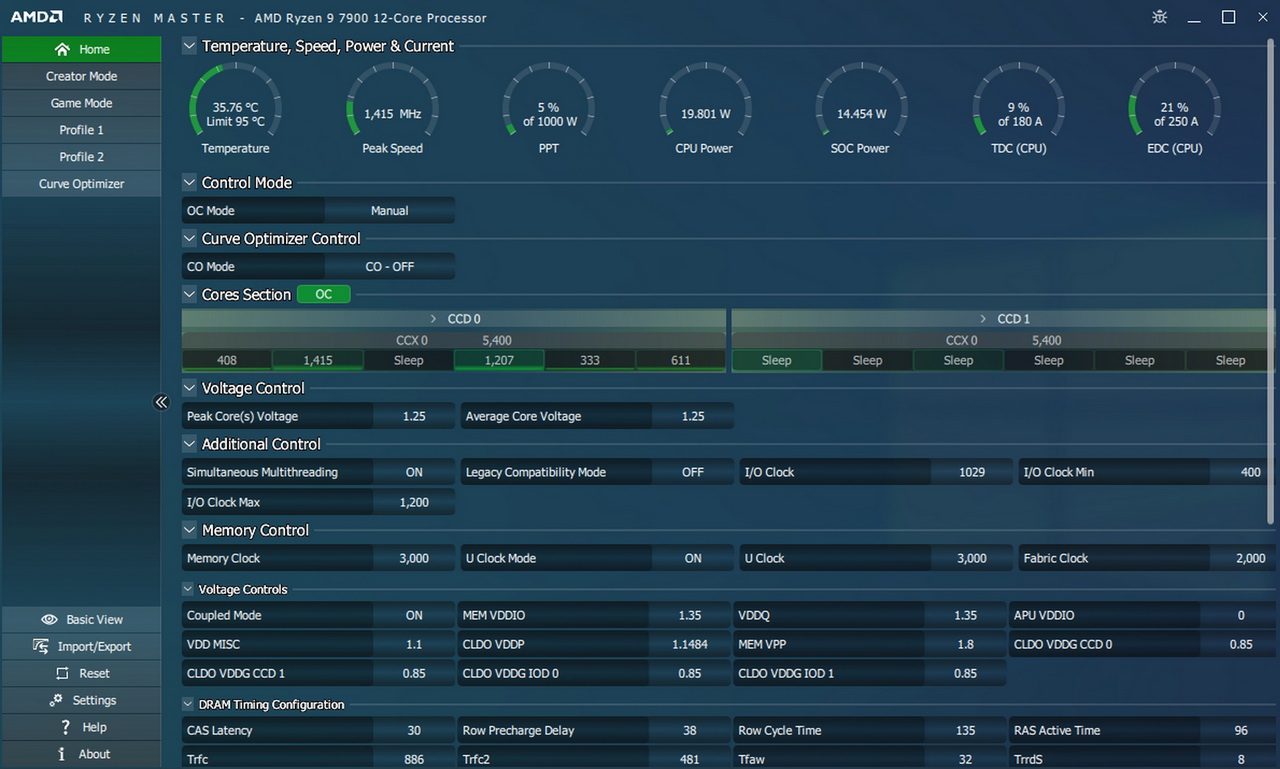Click the Trfc 886 value

point(414,759)
